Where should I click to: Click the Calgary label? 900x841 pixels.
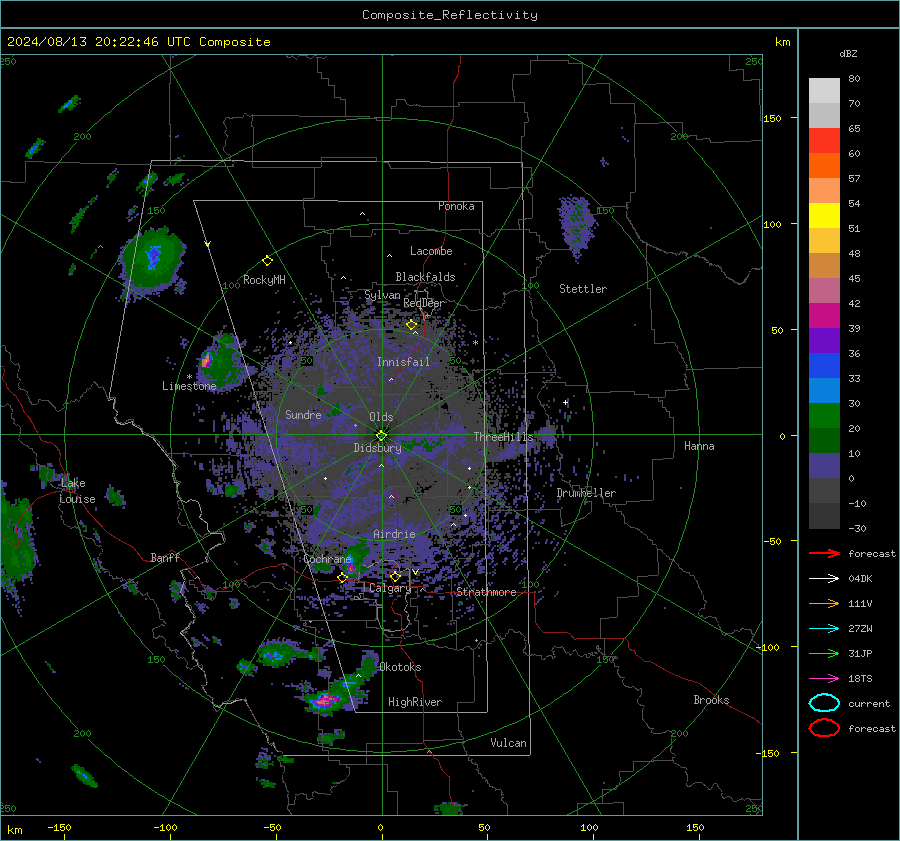coord(390,588)
